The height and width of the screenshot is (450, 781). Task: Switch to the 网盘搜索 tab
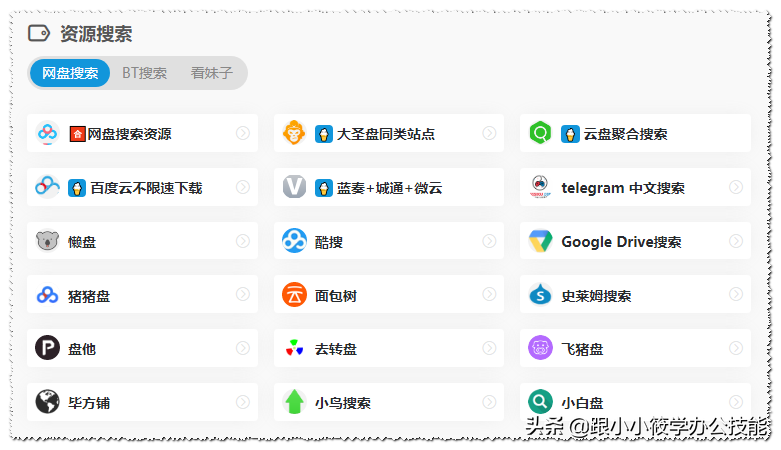(70, 73)
